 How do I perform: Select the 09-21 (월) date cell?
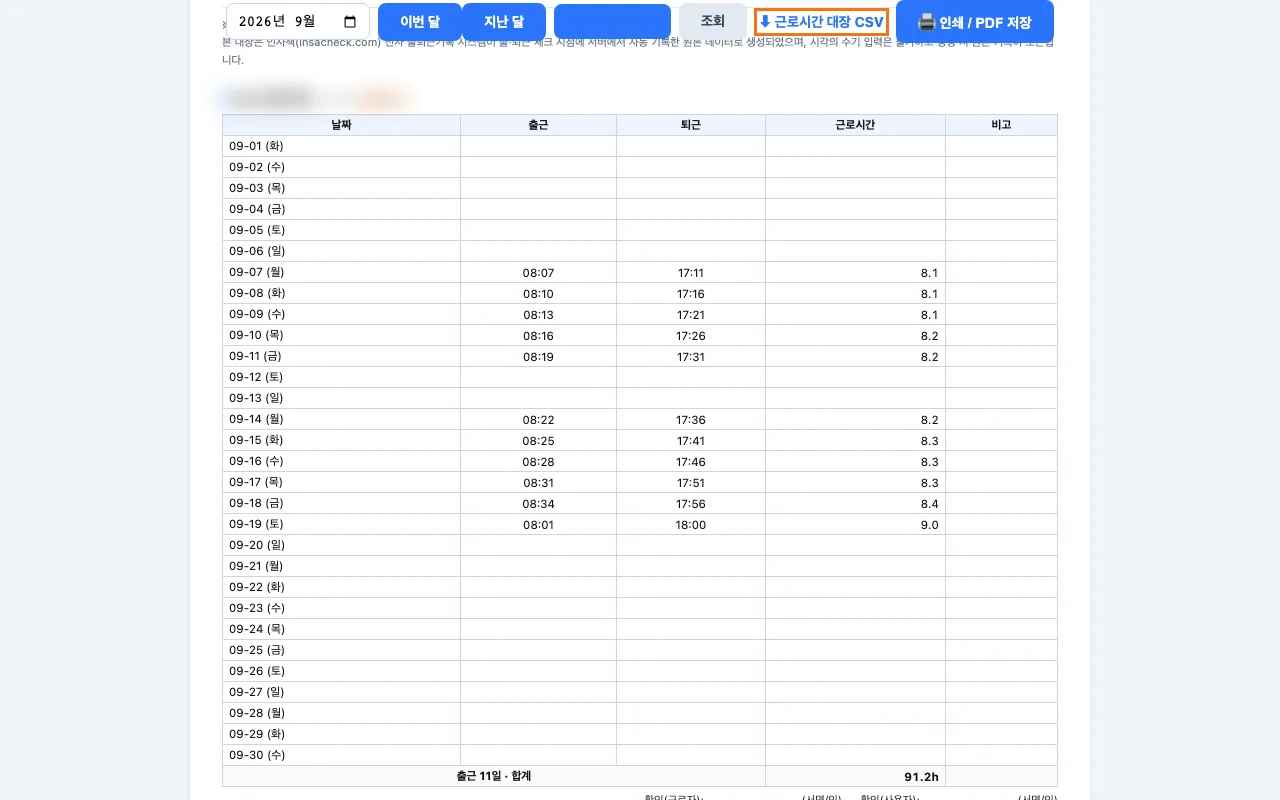tap(341, 566)
